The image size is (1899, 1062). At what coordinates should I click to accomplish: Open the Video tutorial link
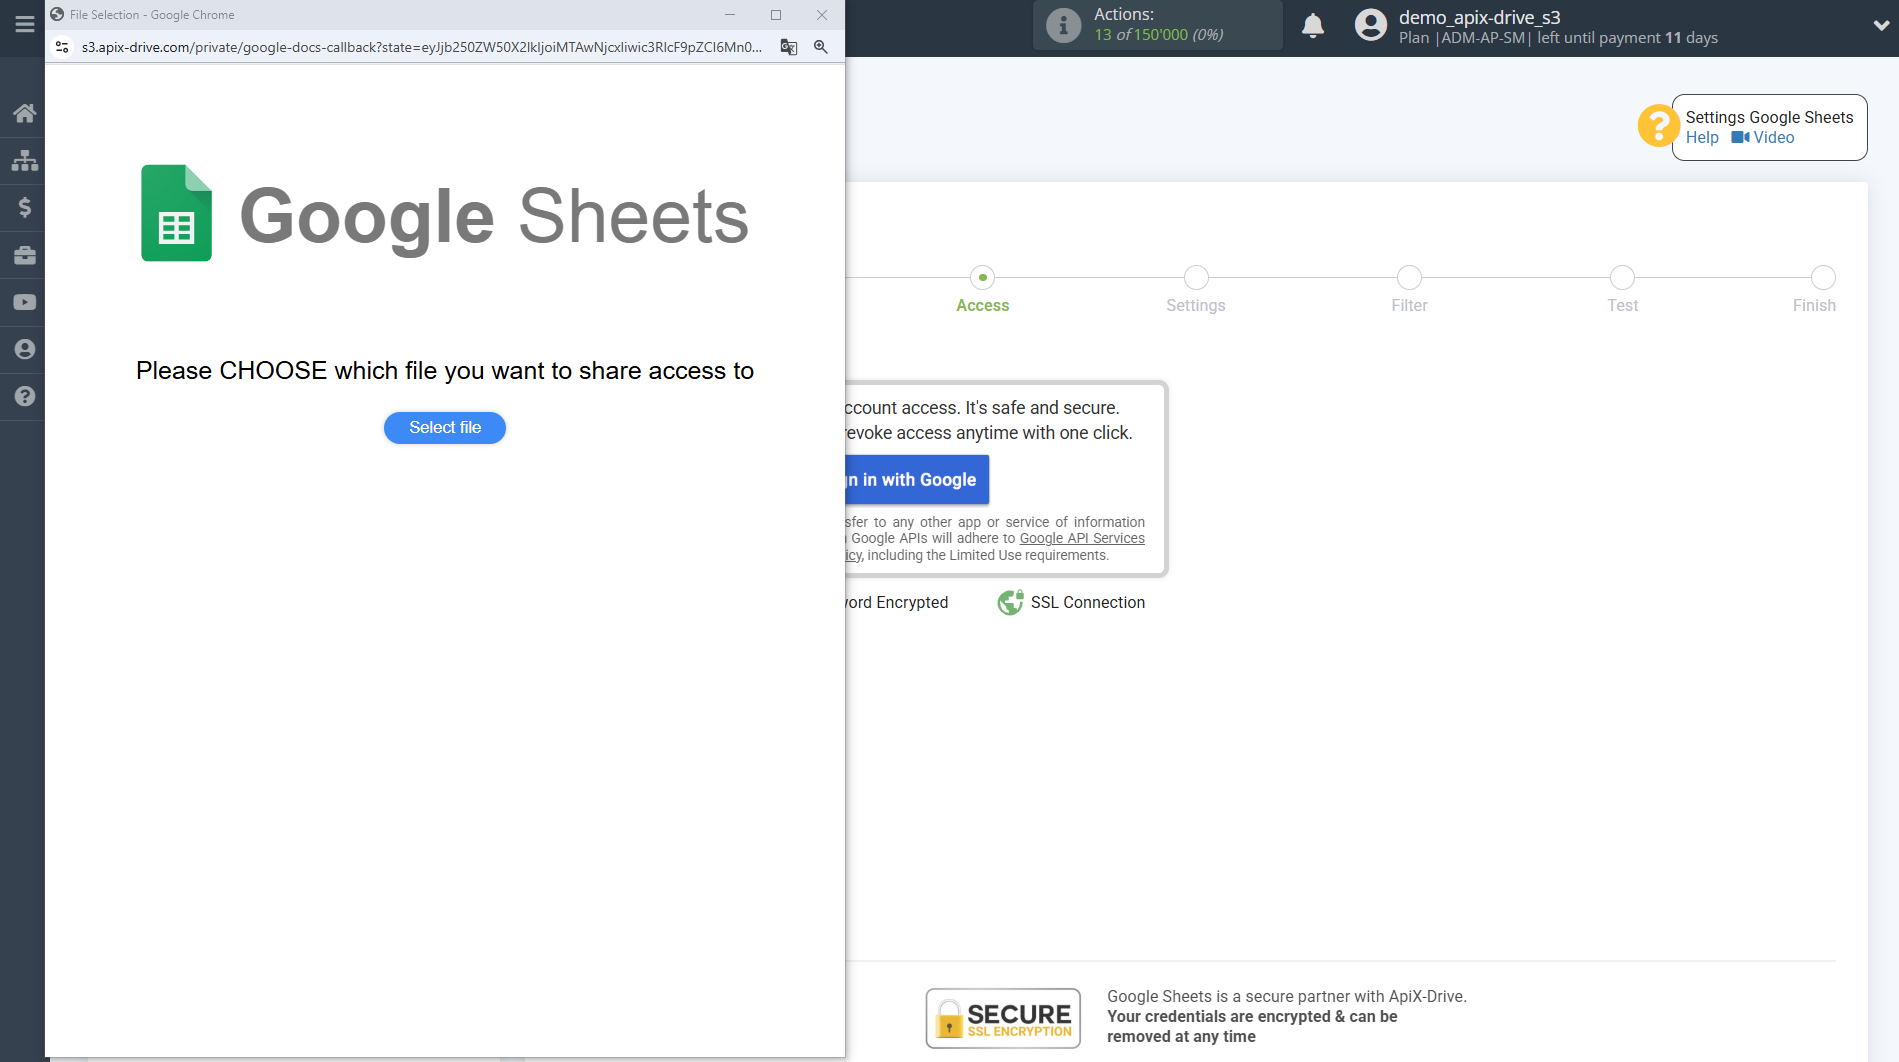tap(1763, 138)
